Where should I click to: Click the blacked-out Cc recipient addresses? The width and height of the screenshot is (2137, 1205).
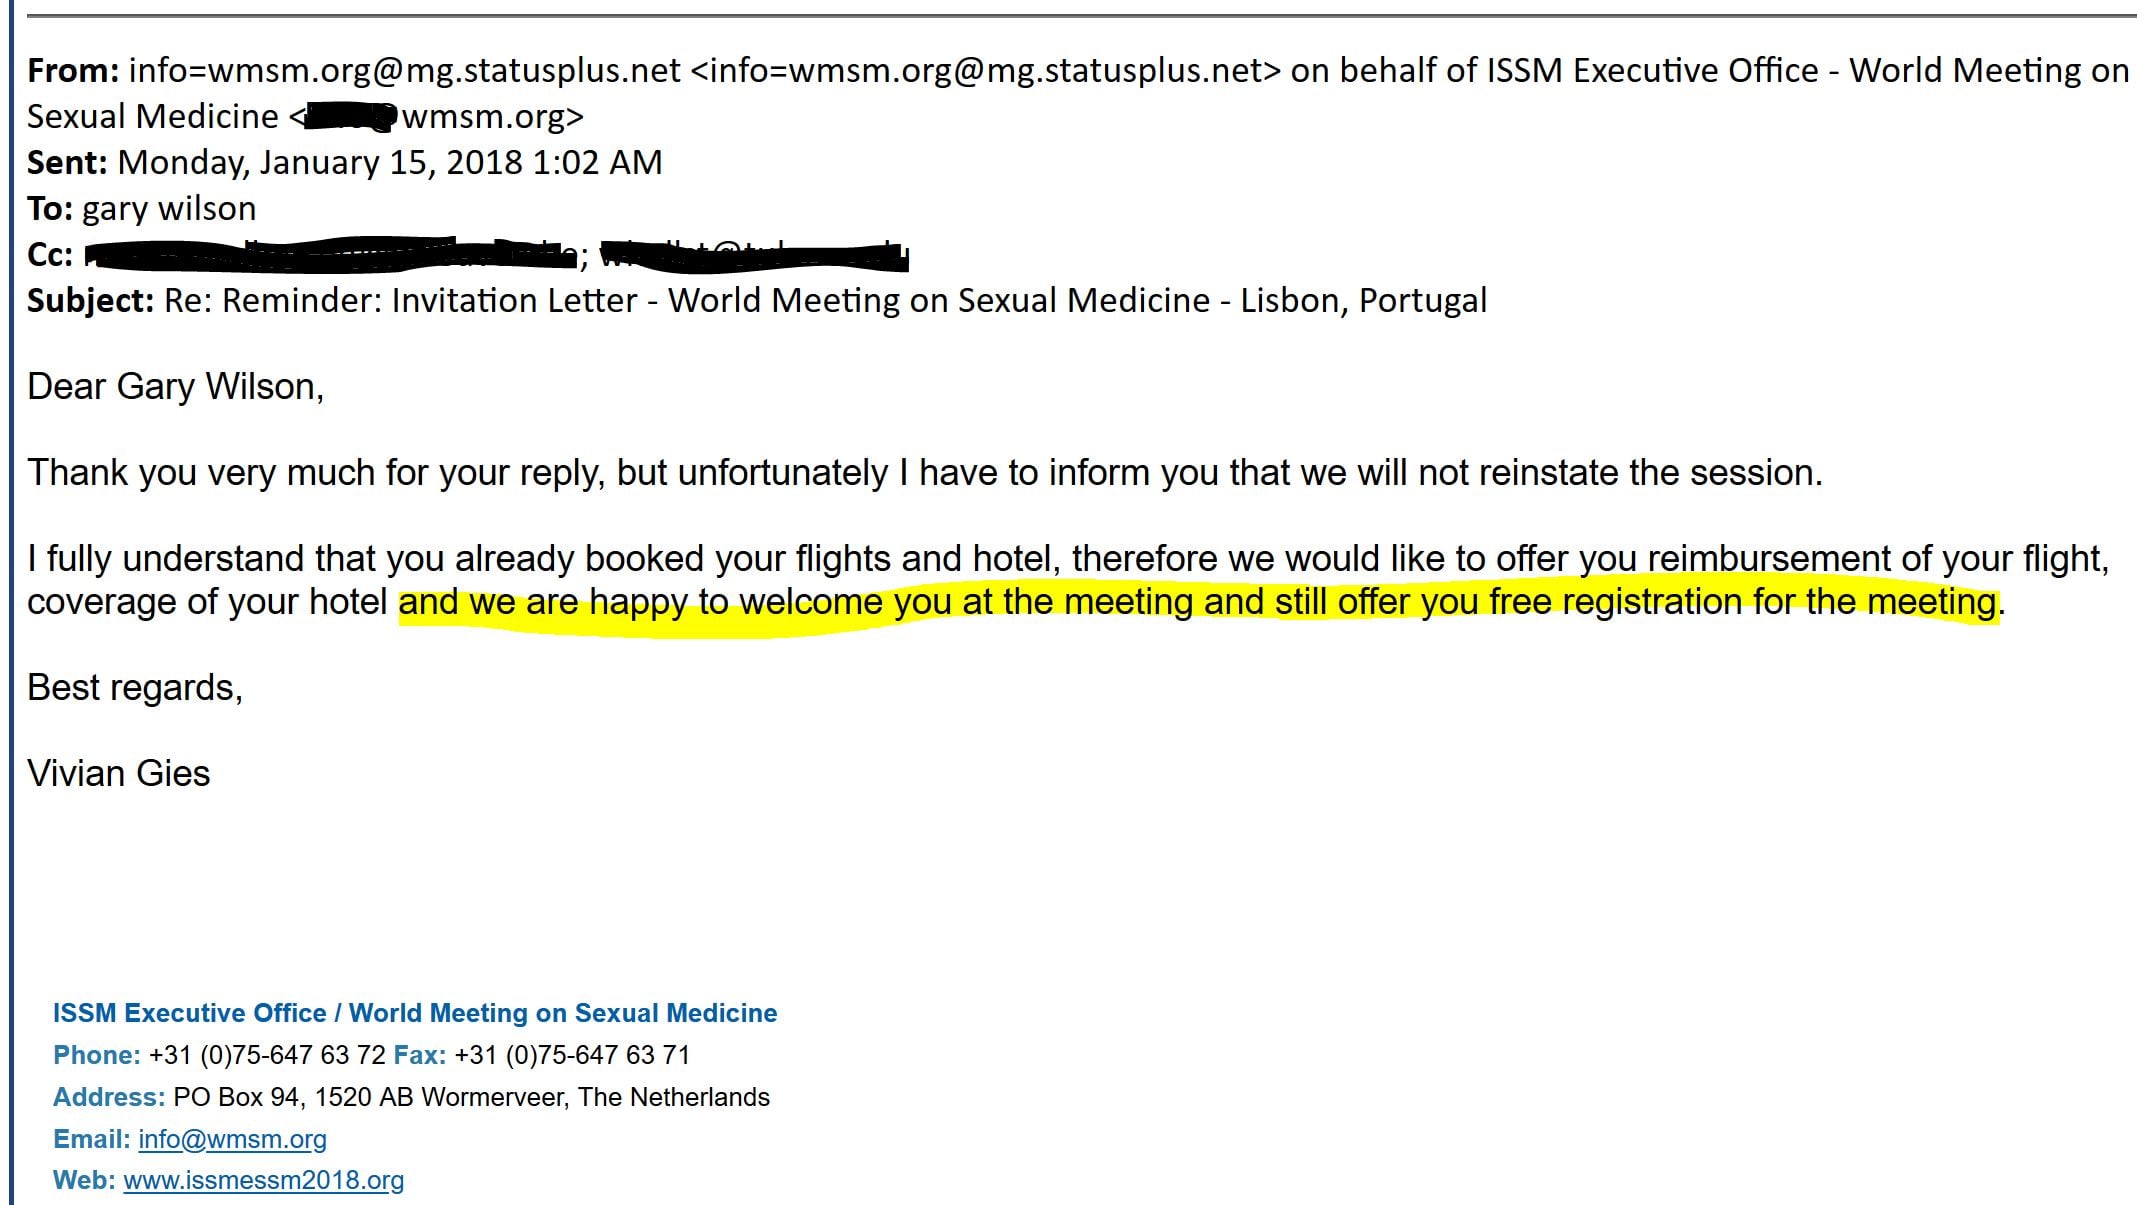point(495,255)
